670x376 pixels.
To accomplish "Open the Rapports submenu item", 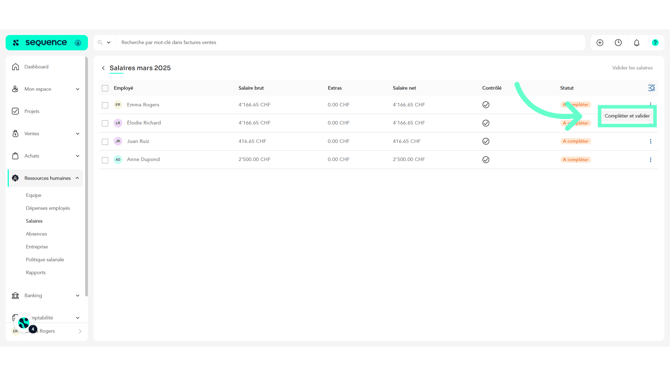I will click(x=35, y=272).
